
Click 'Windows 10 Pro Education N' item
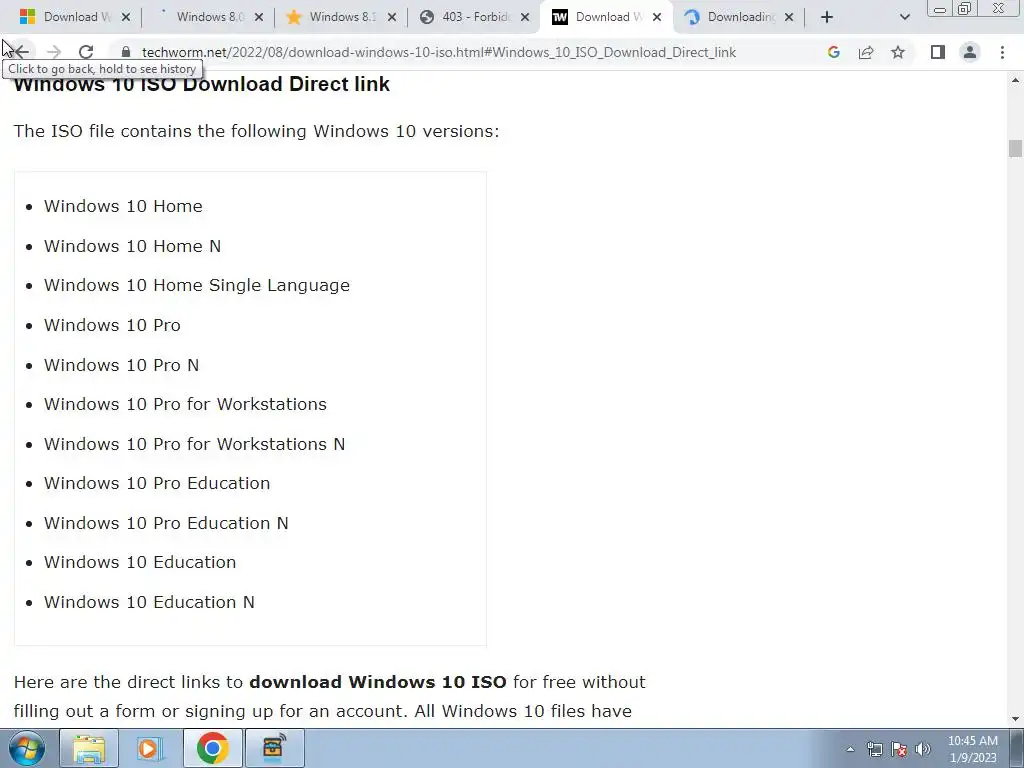(x=166, y=523)
